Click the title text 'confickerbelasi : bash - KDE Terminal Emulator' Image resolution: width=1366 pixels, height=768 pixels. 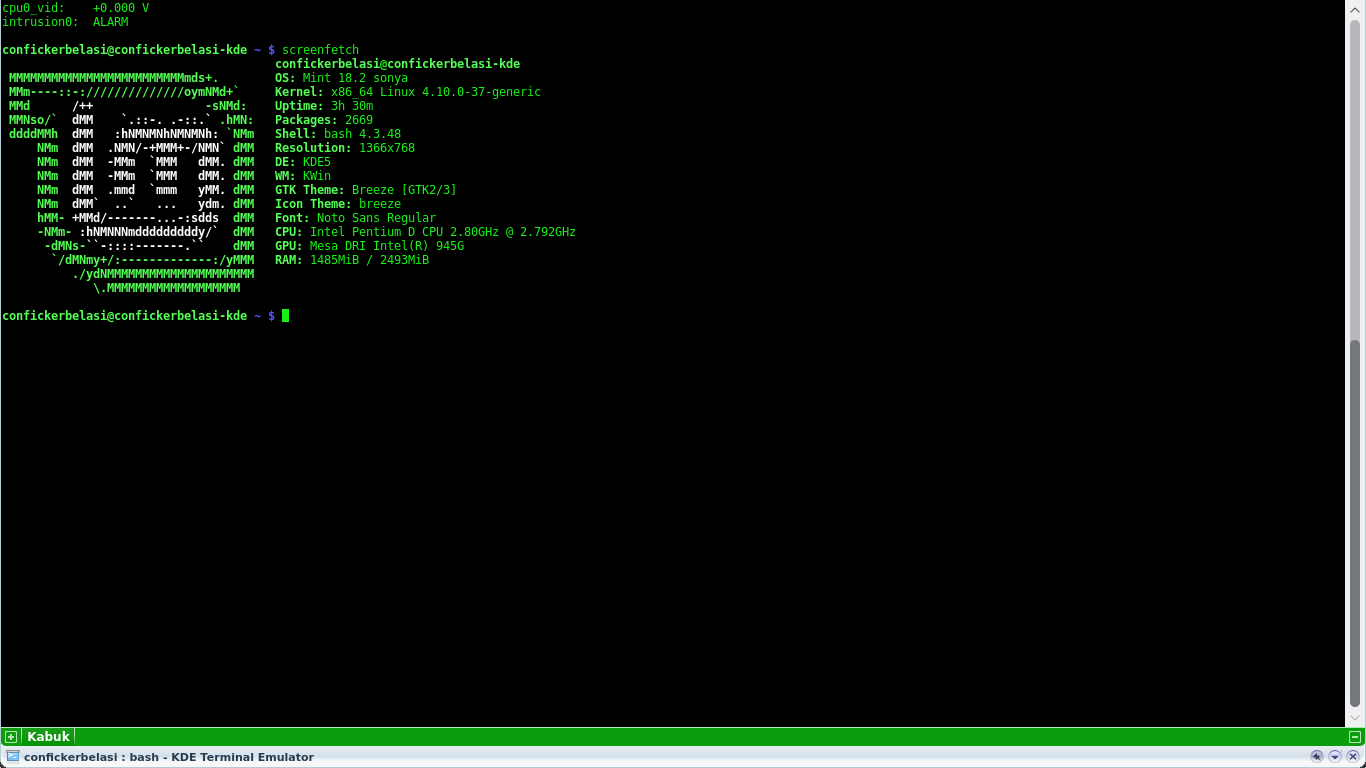169,757
